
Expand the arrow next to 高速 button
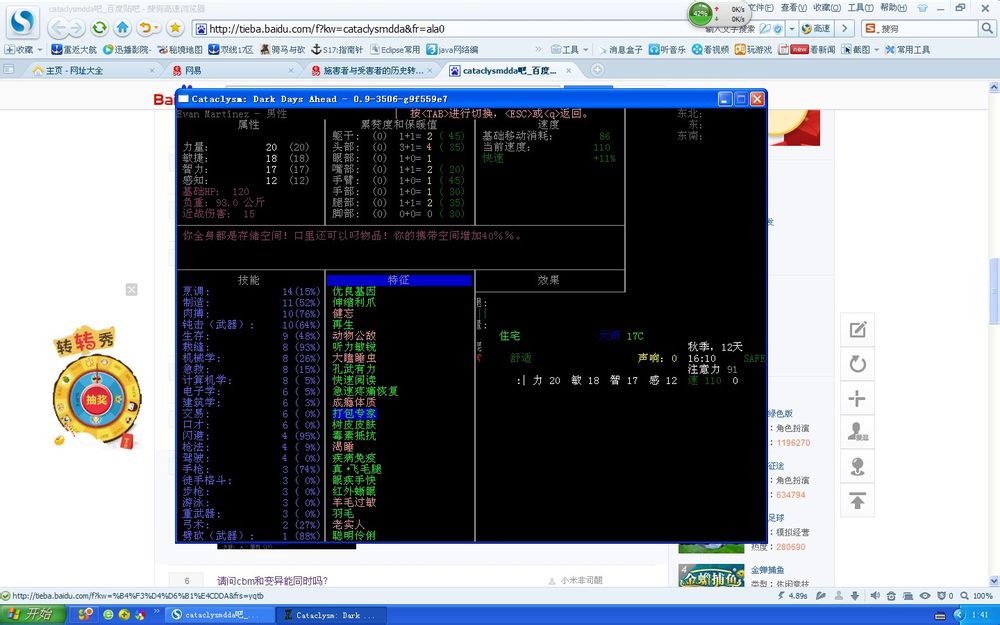[844, 29]
